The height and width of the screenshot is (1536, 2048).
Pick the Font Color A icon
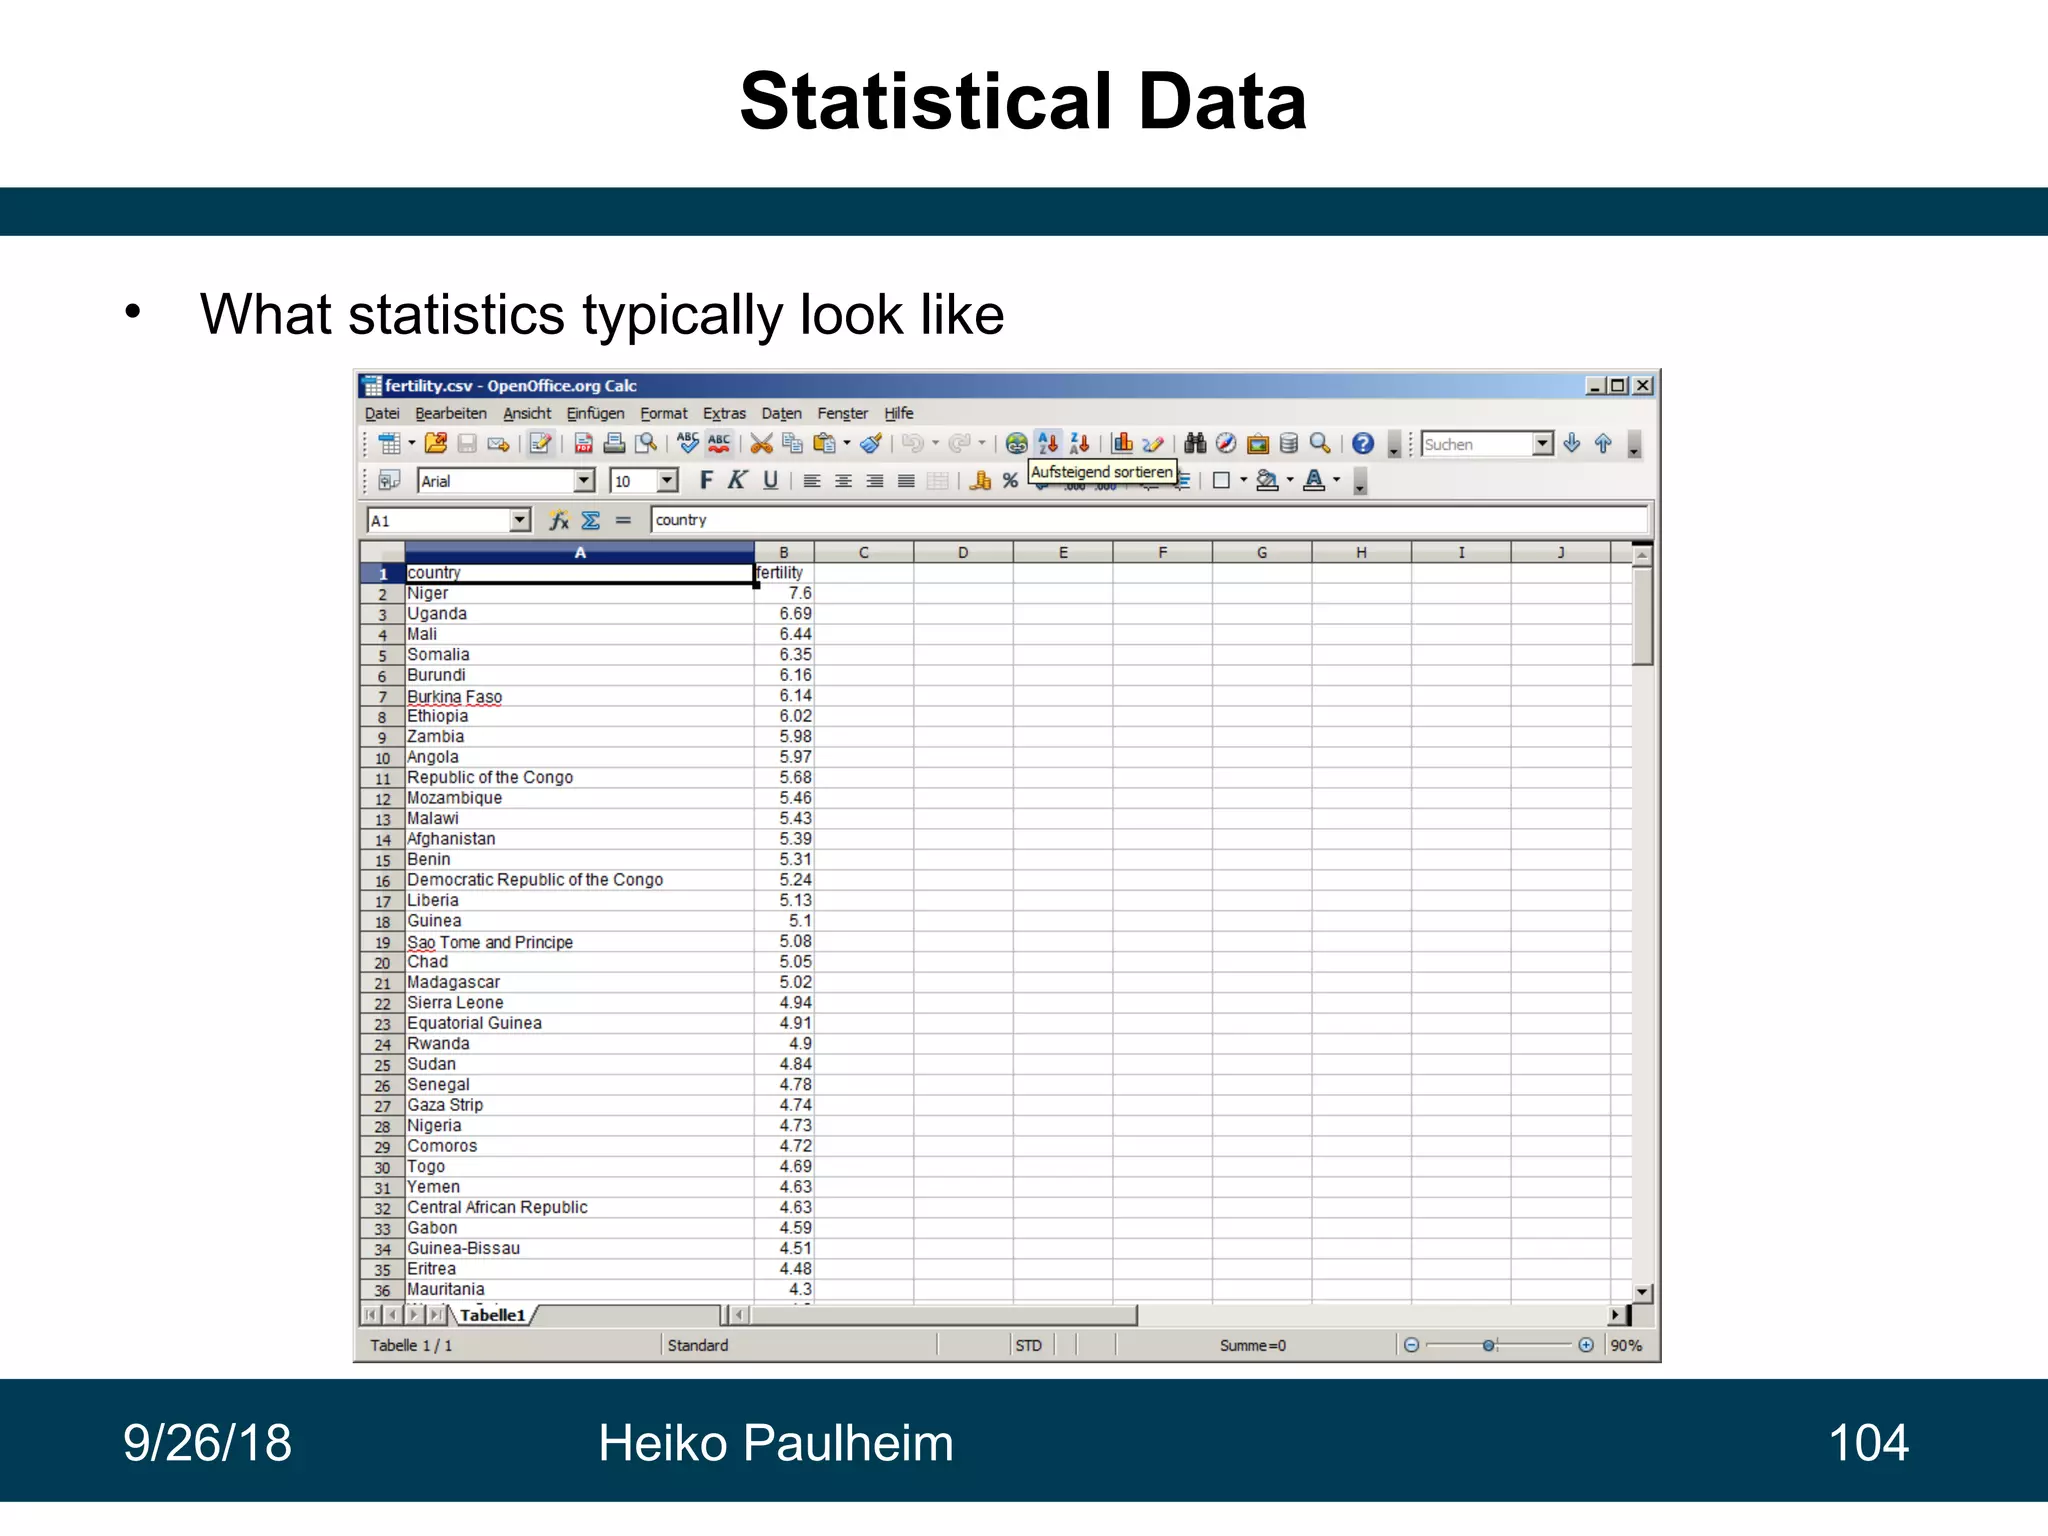pos(1315,481)
